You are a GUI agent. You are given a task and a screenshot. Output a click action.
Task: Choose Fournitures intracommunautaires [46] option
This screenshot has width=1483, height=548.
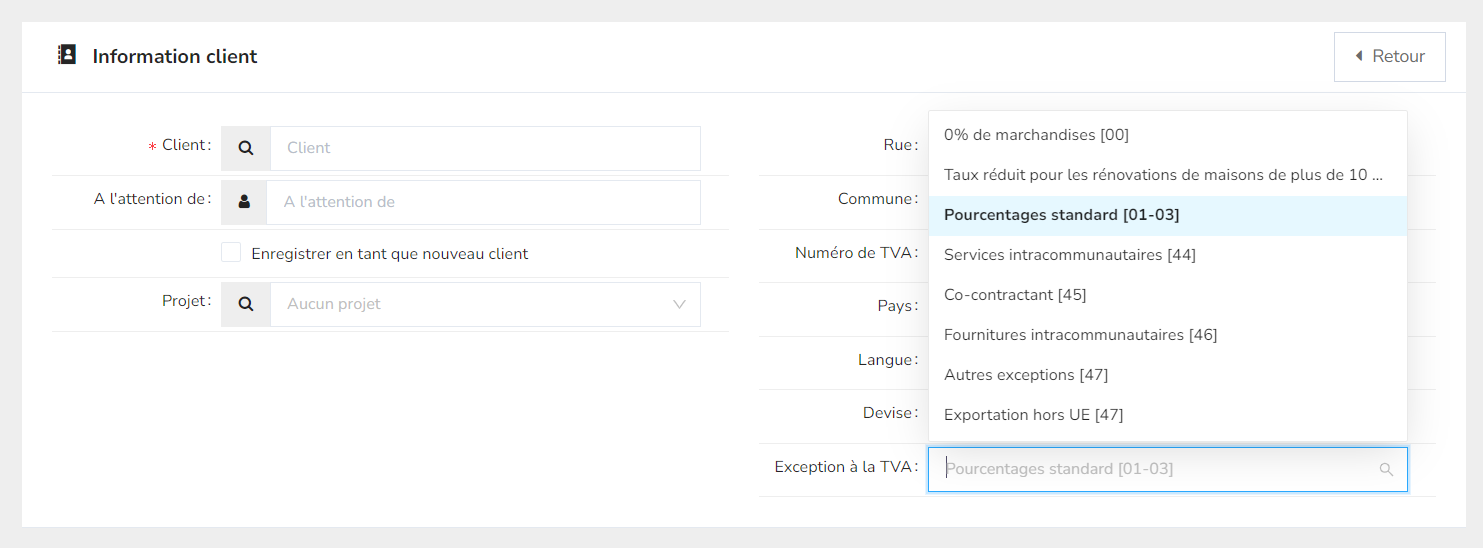[1080, 335]
